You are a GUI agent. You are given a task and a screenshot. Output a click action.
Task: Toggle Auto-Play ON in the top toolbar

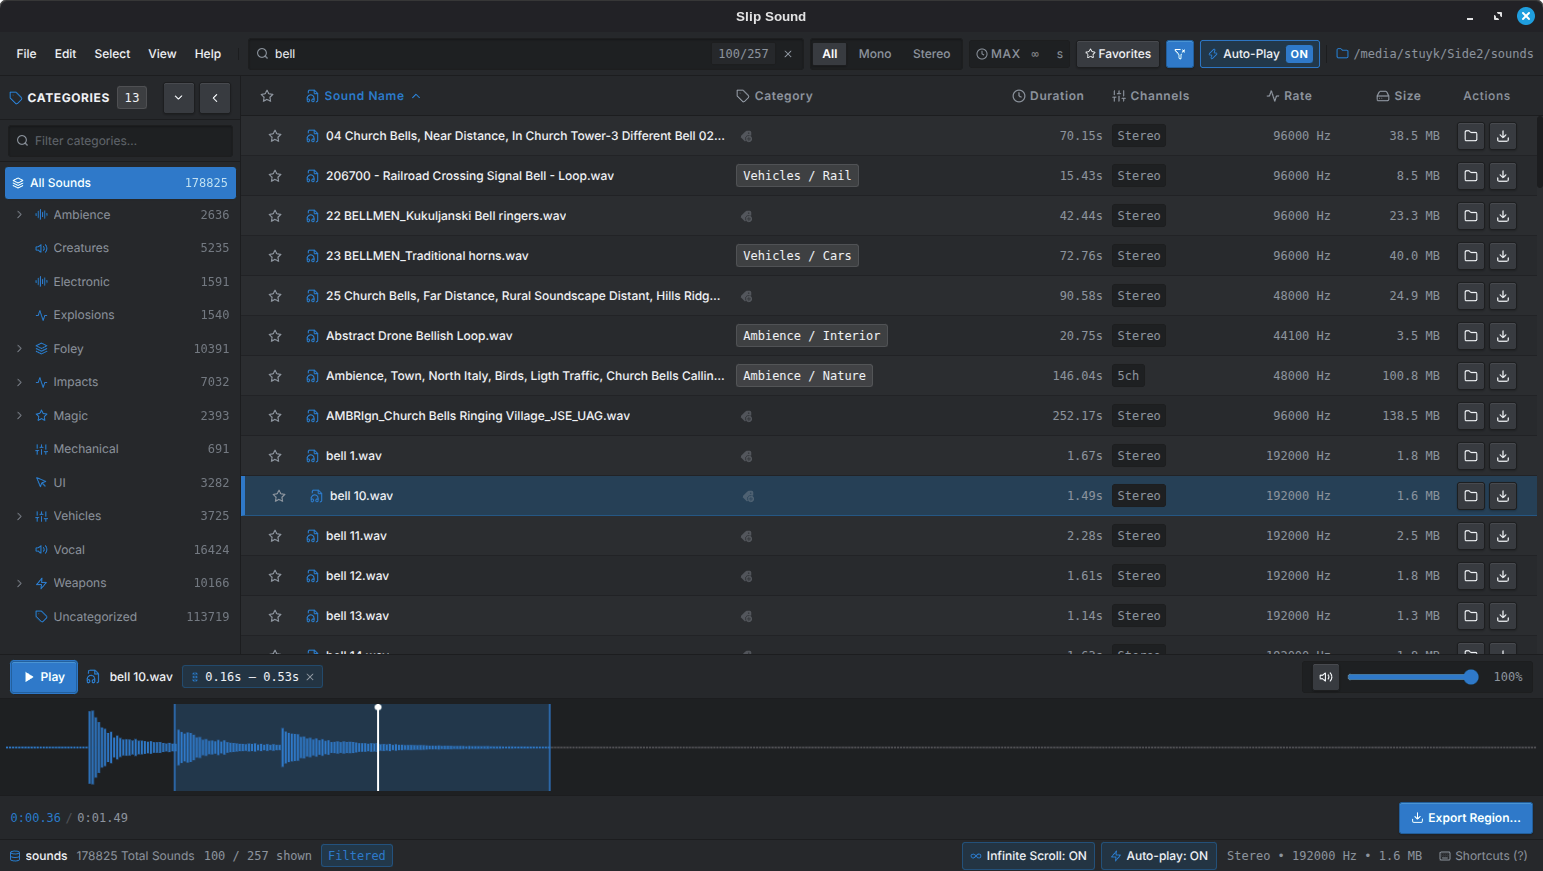tap(1260, 54)
